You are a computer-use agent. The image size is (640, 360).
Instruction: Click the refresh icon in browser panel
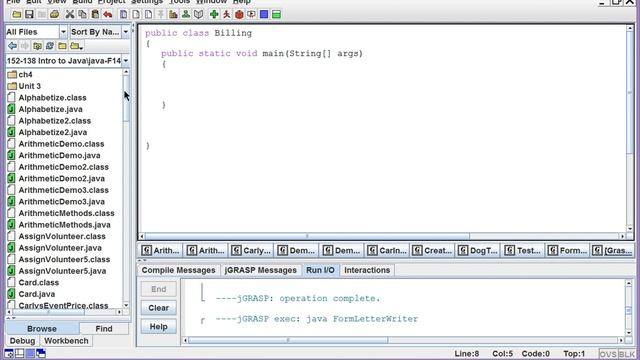pyautogui.click(x=50, y=46)
